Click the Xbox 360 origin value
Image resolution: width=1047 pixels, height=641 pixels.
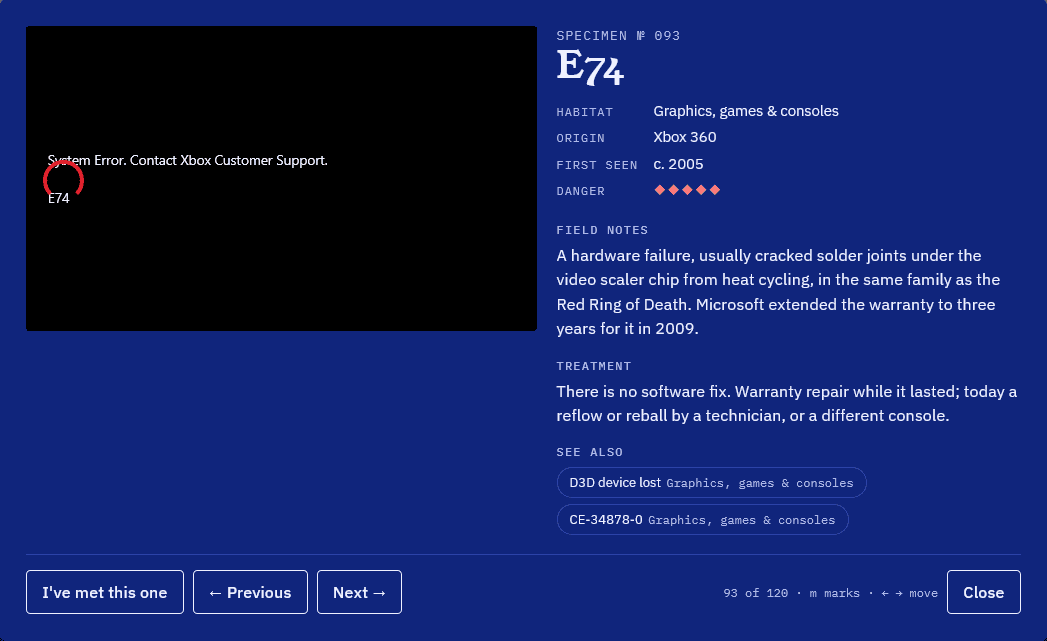coord(684,137)
